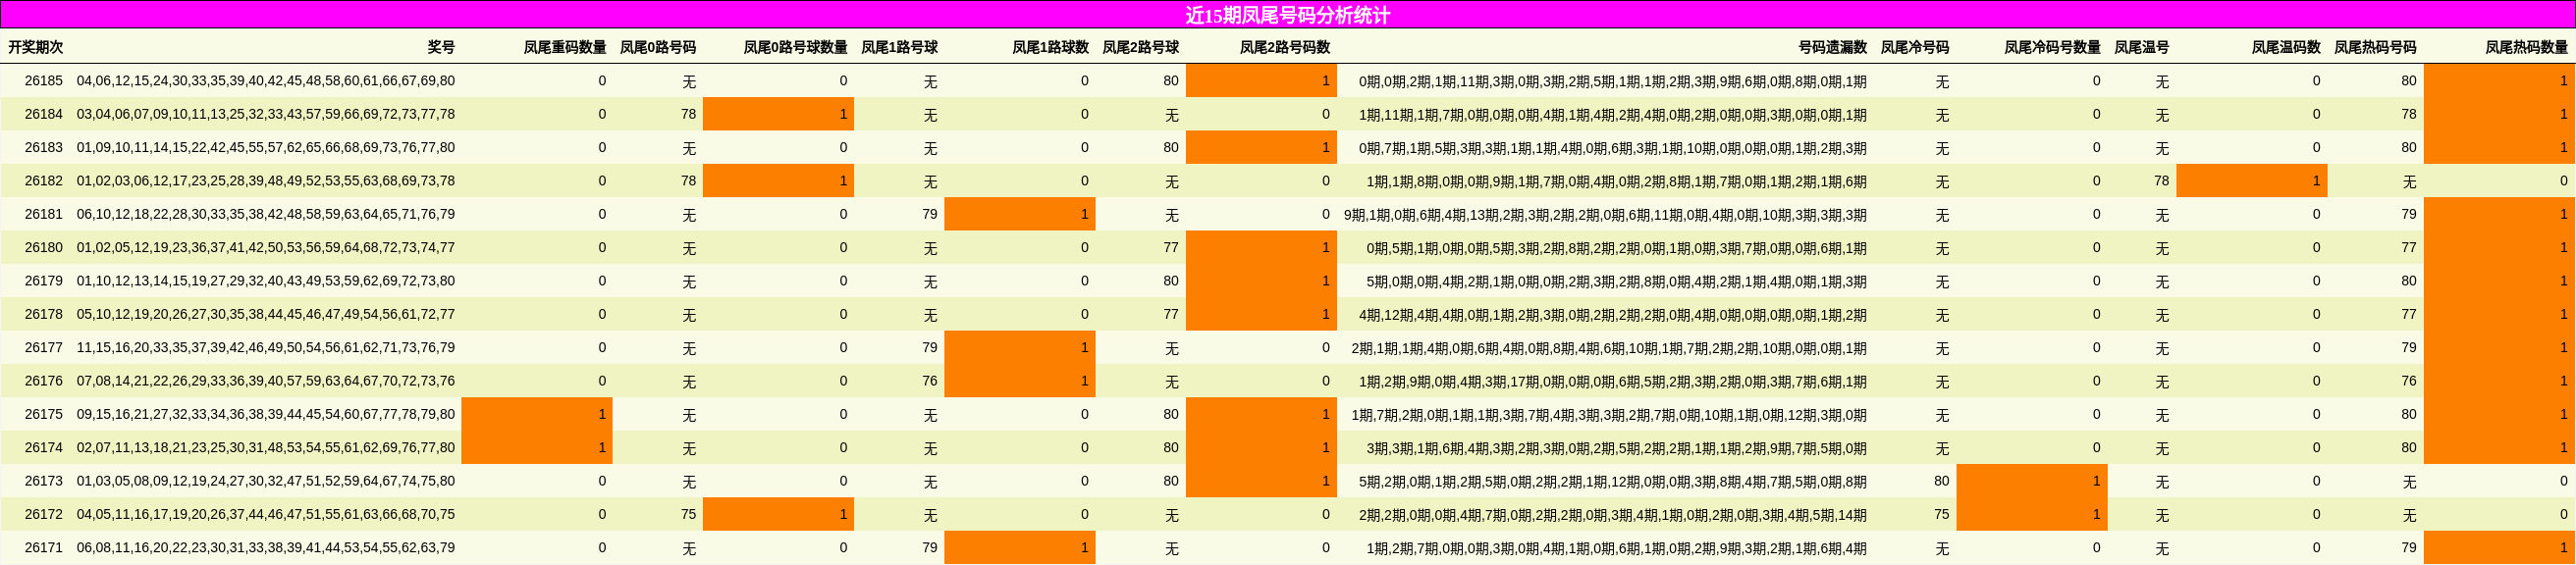The width and height of the screenshot is (2576, 565).
Task: Select period cell 26177
Action: point(44,347)
